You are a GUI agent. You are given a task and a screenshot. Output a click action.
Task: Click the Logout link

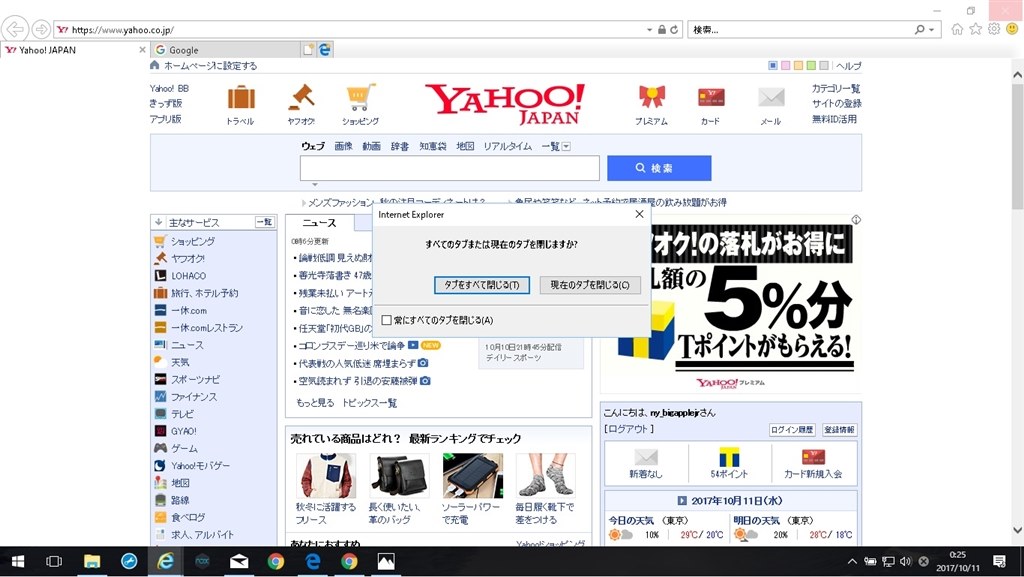[628, 429]
